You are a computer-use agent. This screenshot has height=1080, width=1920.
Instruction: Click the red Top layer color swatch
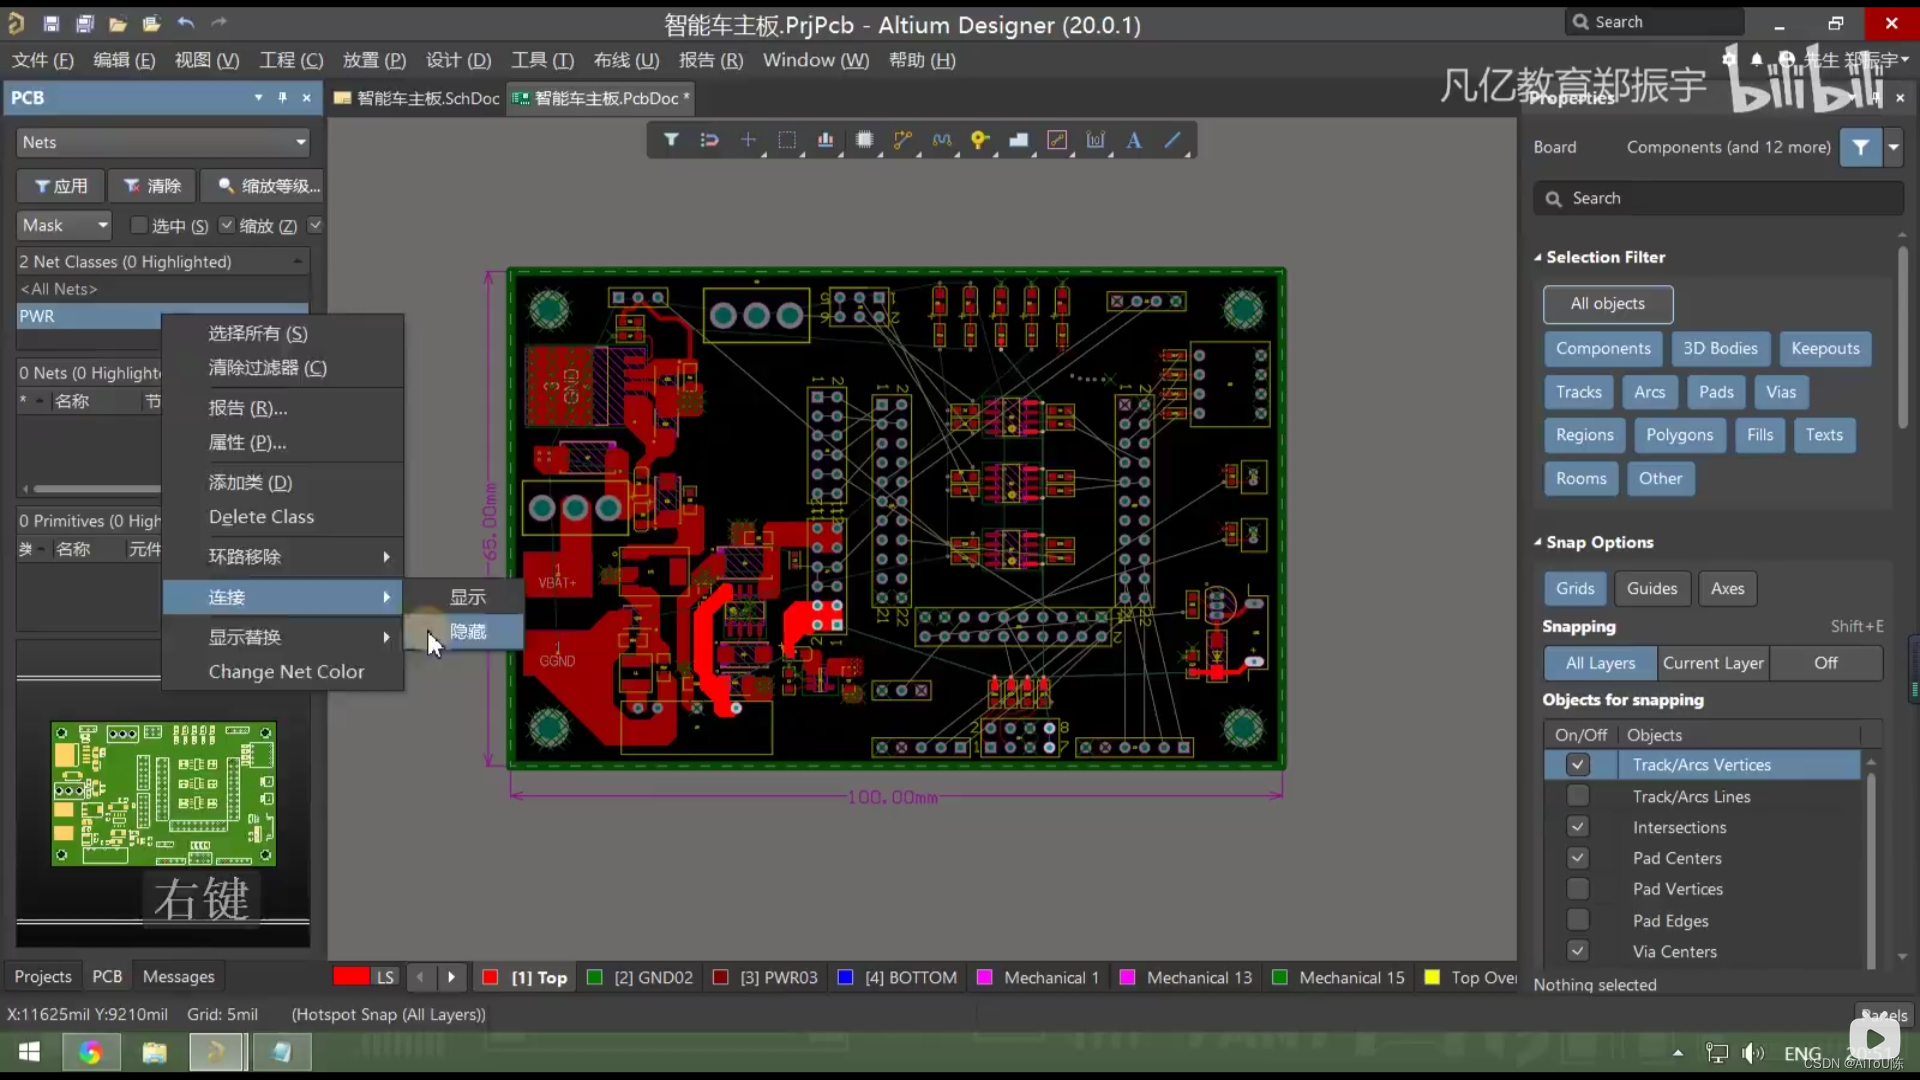(490, 977)
